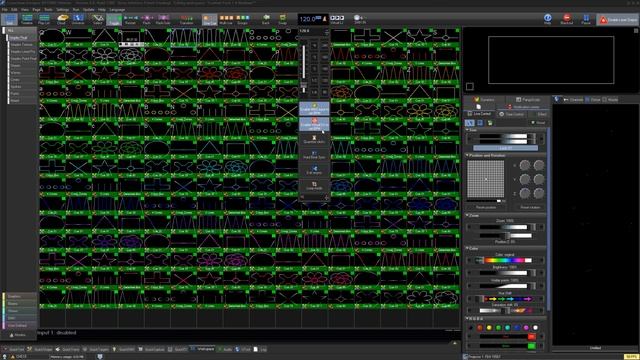640x360 pixels.
Task: Switch to the QuickDMX bottom tab
Action: point(124,349)
